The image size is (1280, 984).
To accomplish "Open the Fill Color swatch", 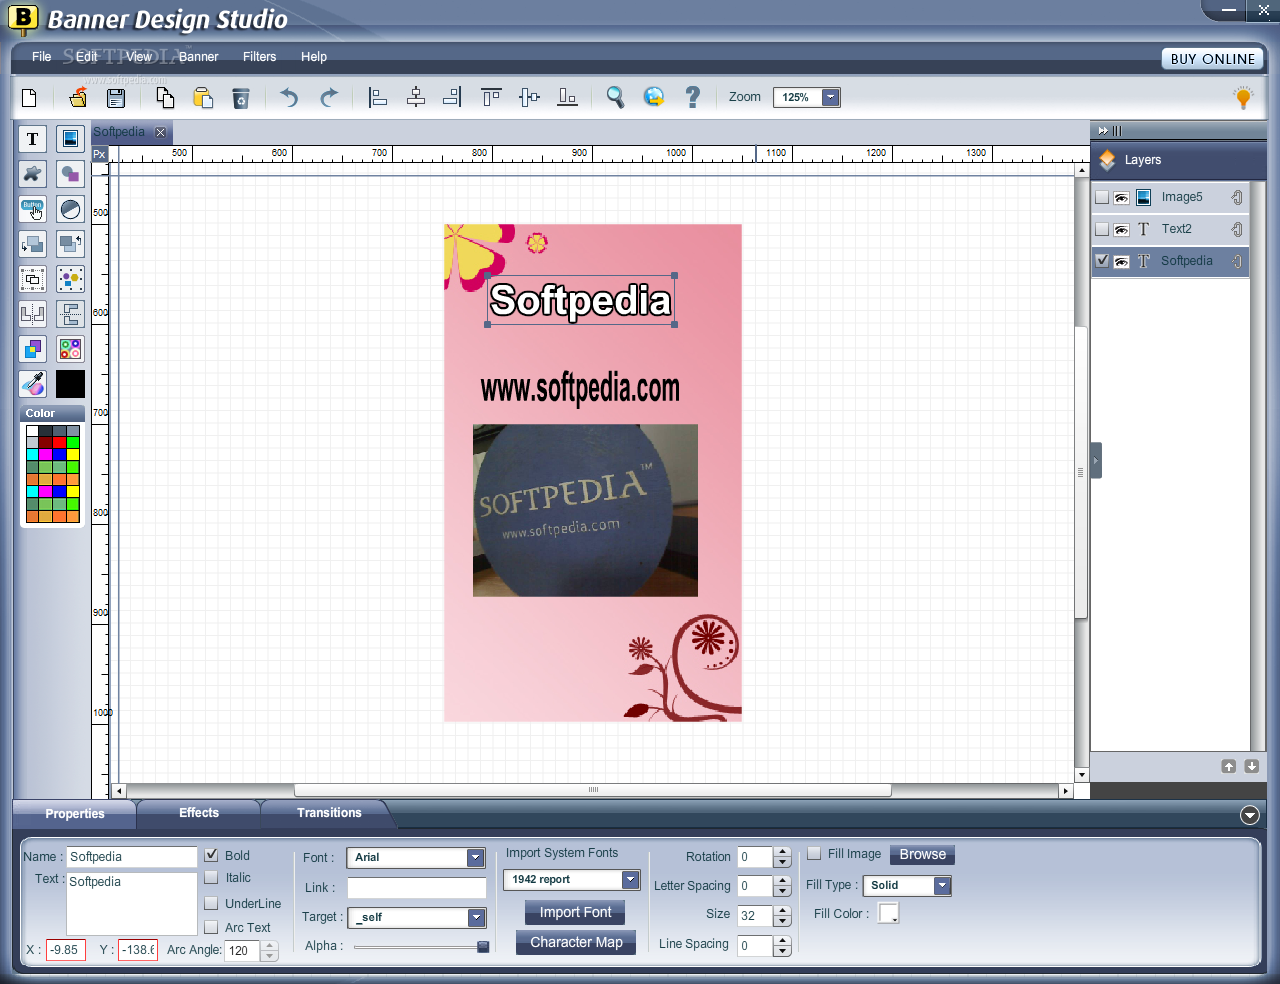I will [888, 913].
